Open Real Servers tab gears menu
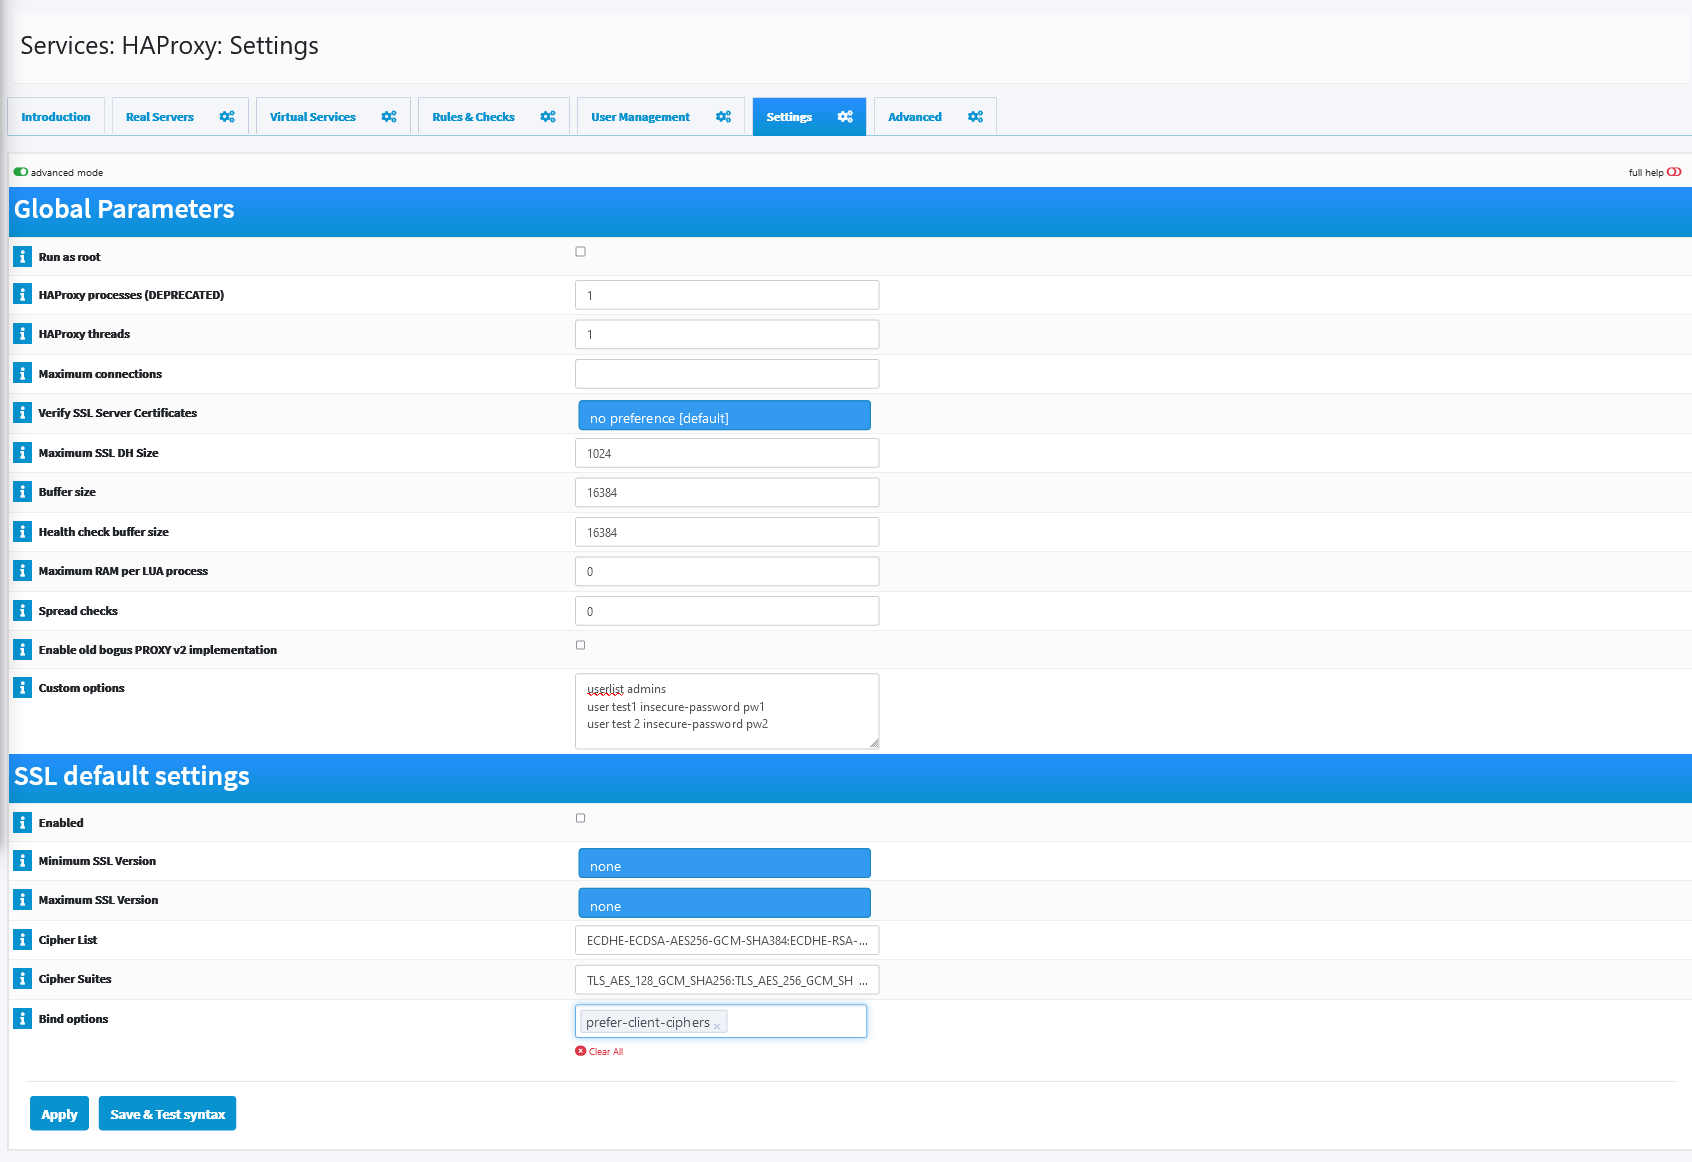The height and width of the screenshot is (1162, 1692). 227,117
